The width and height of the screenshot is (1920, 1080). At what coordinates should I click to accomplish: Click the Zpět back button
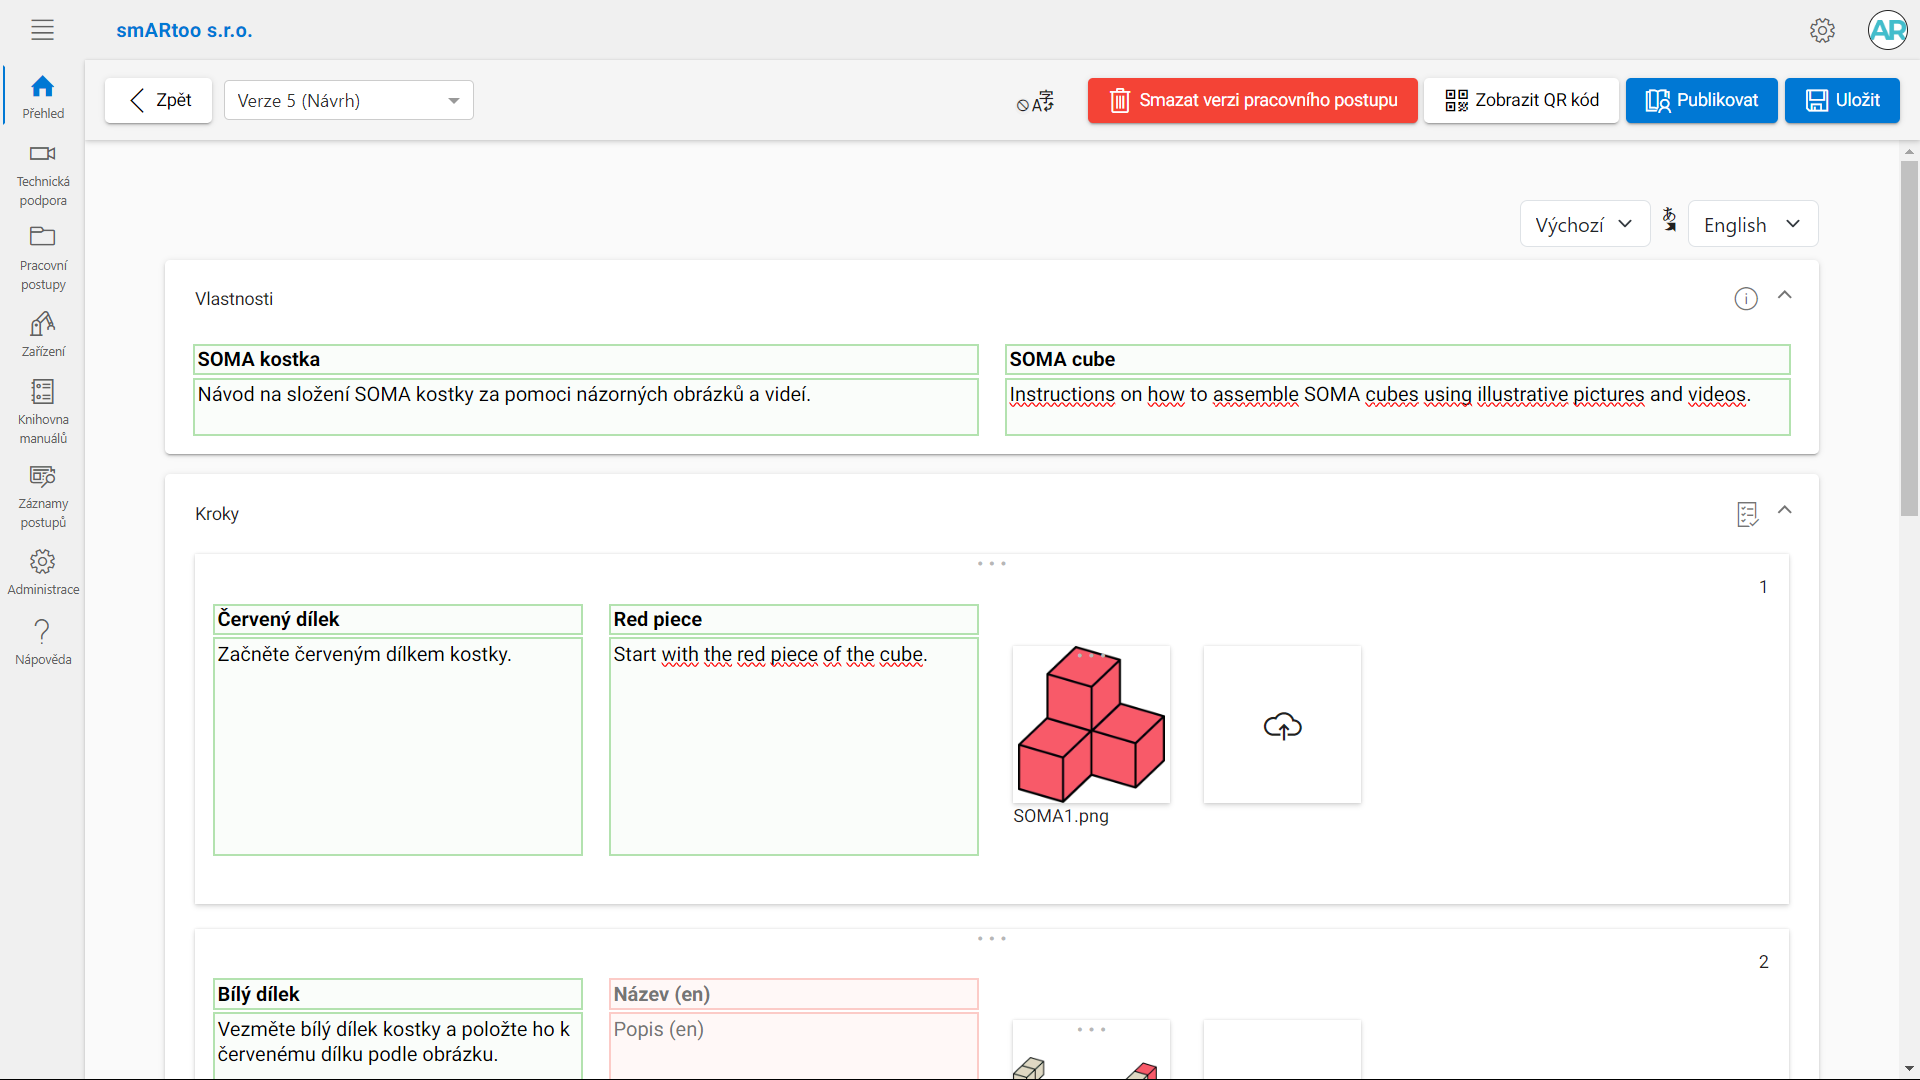158,100
